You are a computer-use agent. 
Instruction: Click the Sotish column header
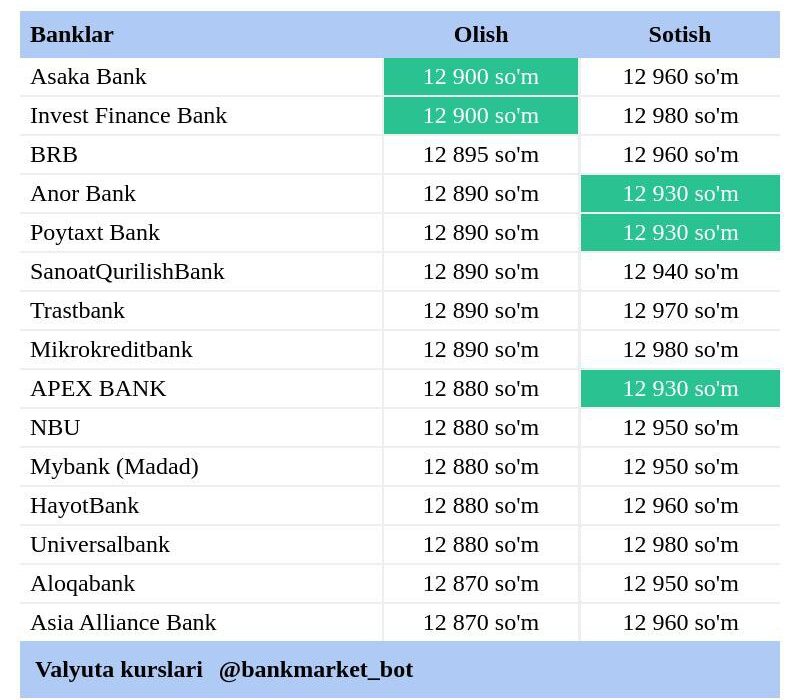[680, 35]
